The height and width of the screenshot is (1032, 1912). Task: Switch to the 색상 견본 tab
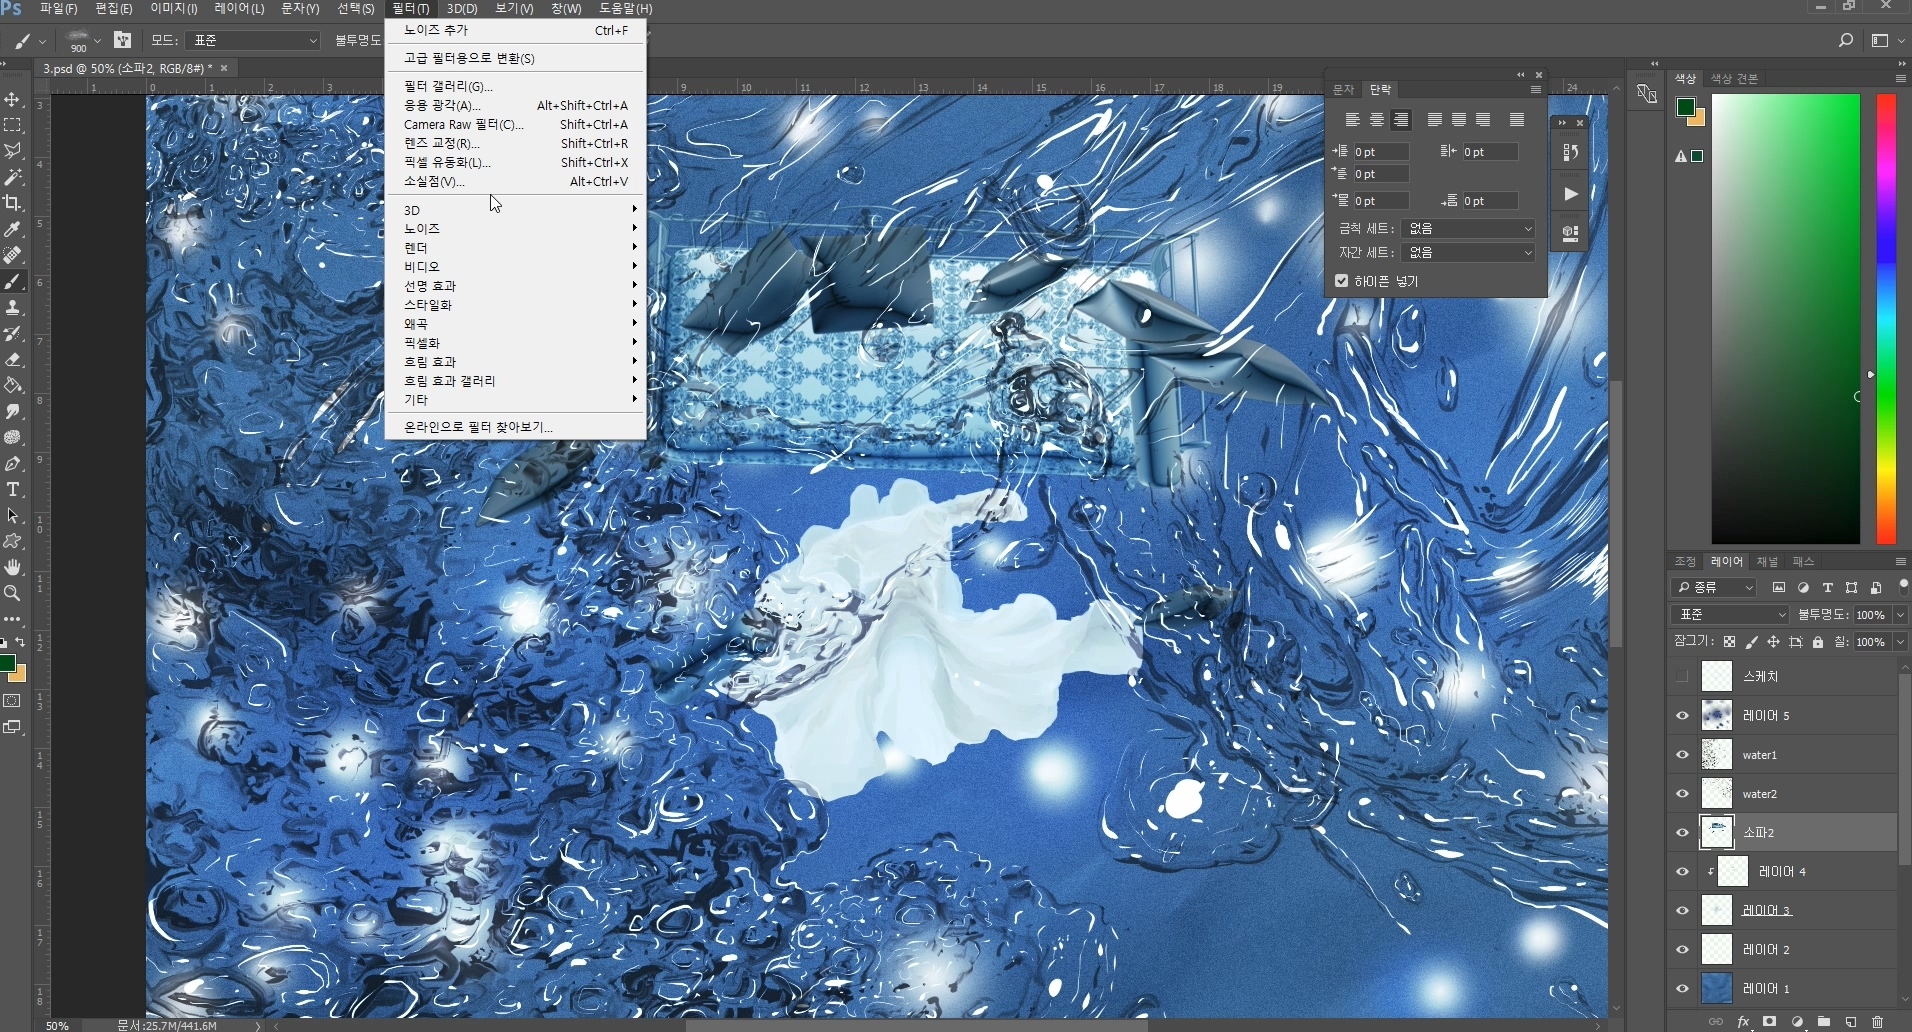click(x=1734, y=79)
